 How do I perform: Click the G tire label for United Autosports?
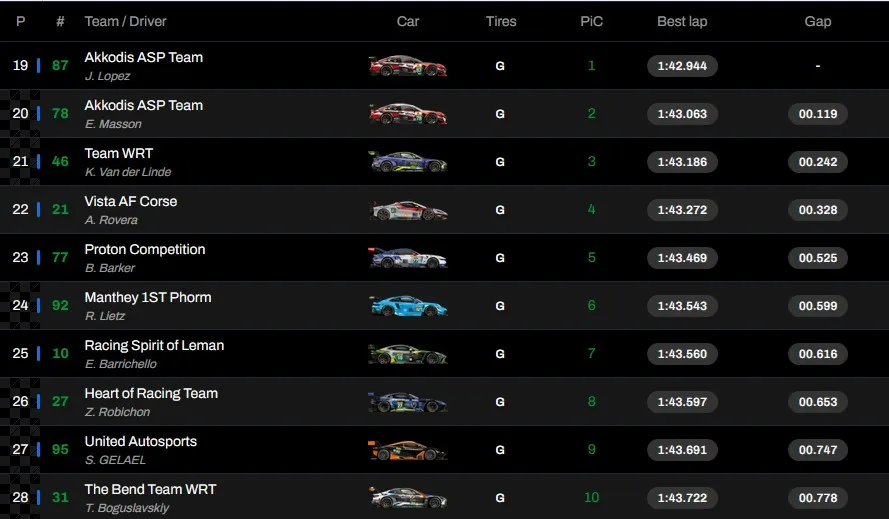500,450
